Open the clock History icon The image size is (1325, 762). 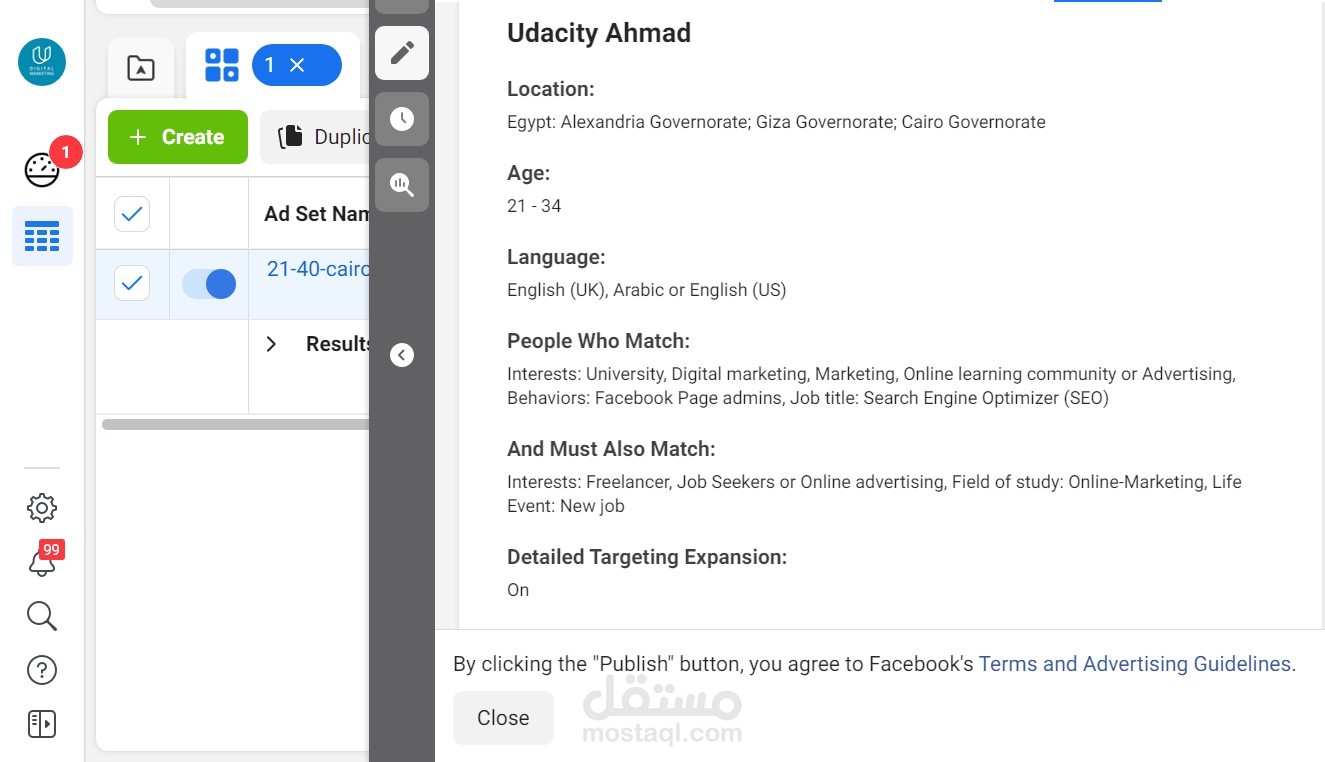pos(402,119)
